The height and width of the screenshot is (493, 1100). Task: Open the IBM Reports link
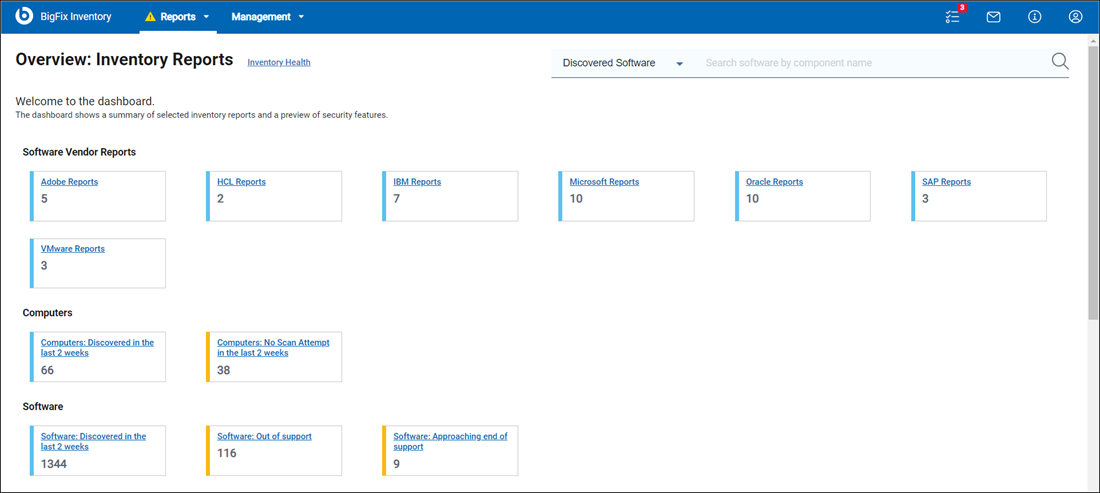click(x=417, y=182)
